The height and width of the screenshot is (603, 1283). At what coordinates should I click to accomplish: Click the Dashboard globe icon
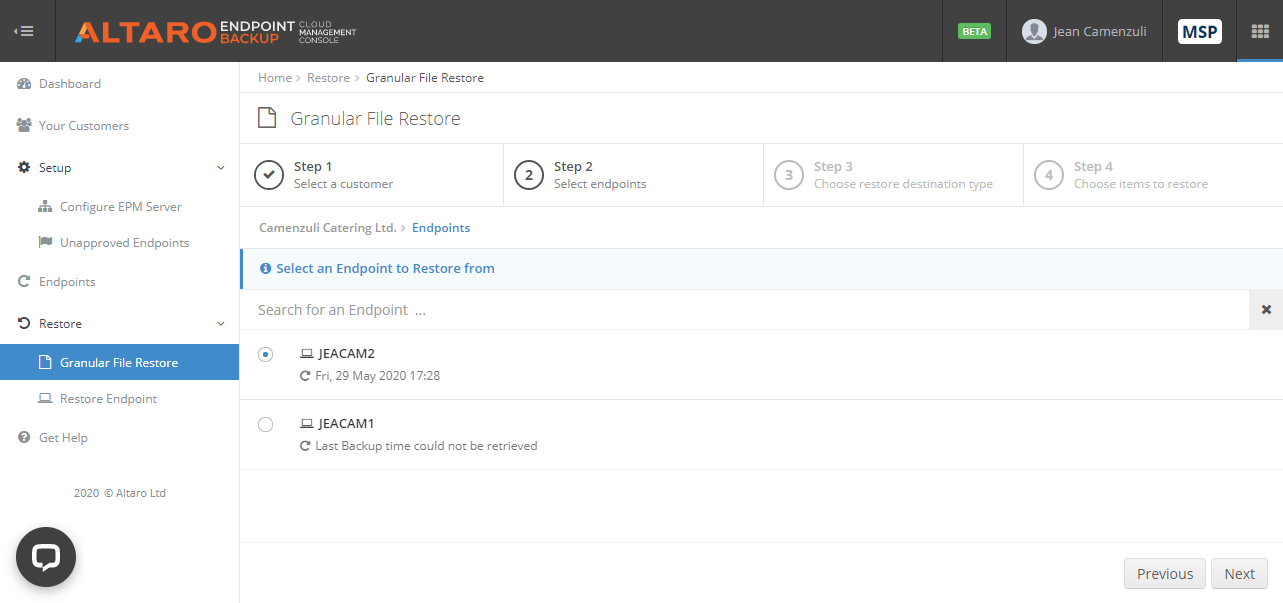tap(22, 83)
